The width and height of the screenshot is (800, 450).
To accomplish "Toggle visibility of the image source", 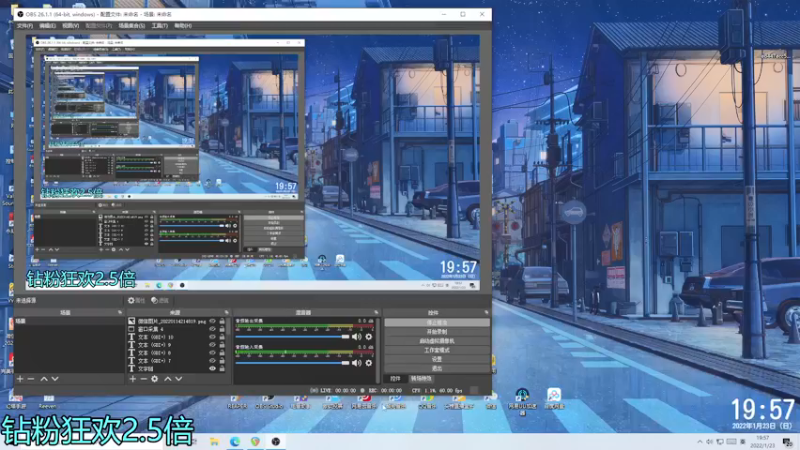I will 212,321.
